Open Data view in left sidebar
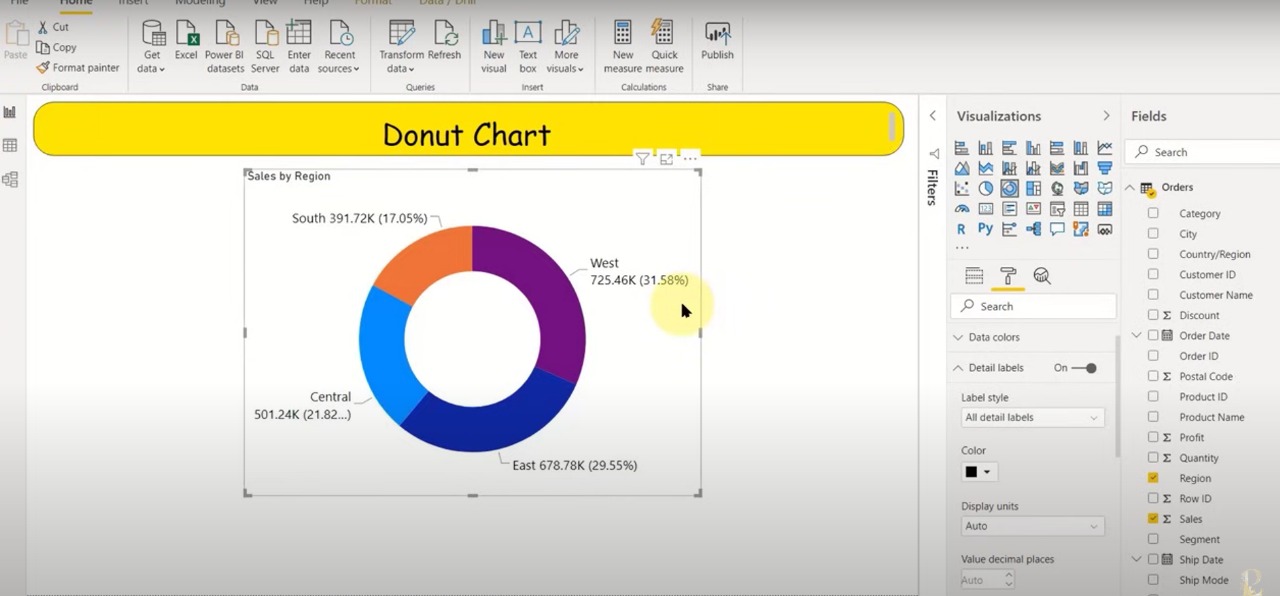Viewport: 1280px width, 596px height. pyautogui.click(x=10, y=146)
